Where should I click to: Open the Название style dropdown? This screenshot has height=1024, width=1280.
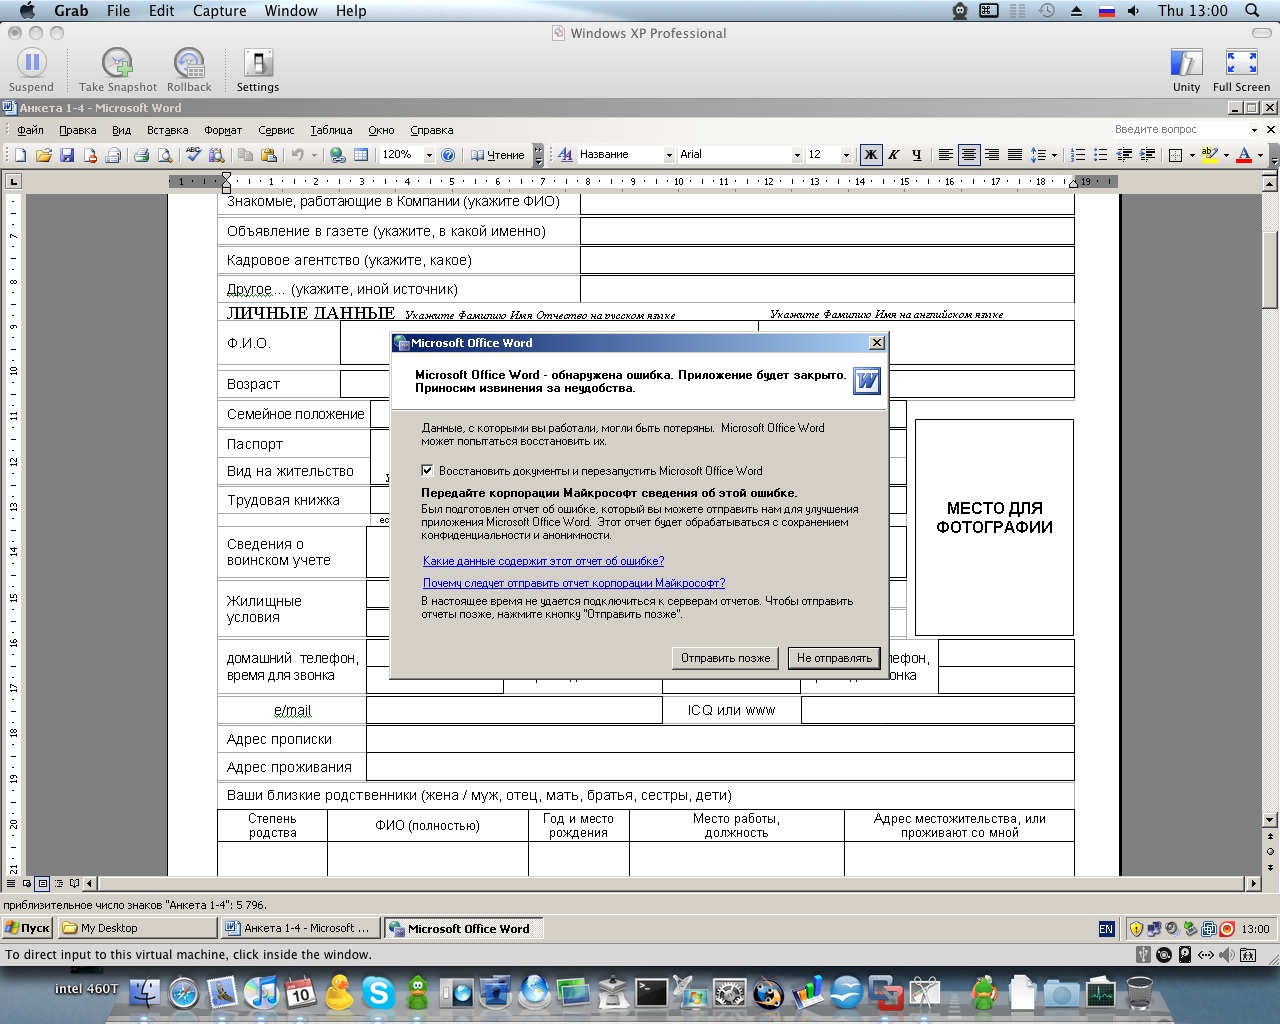pyautogui.click(x=669, y=155)
